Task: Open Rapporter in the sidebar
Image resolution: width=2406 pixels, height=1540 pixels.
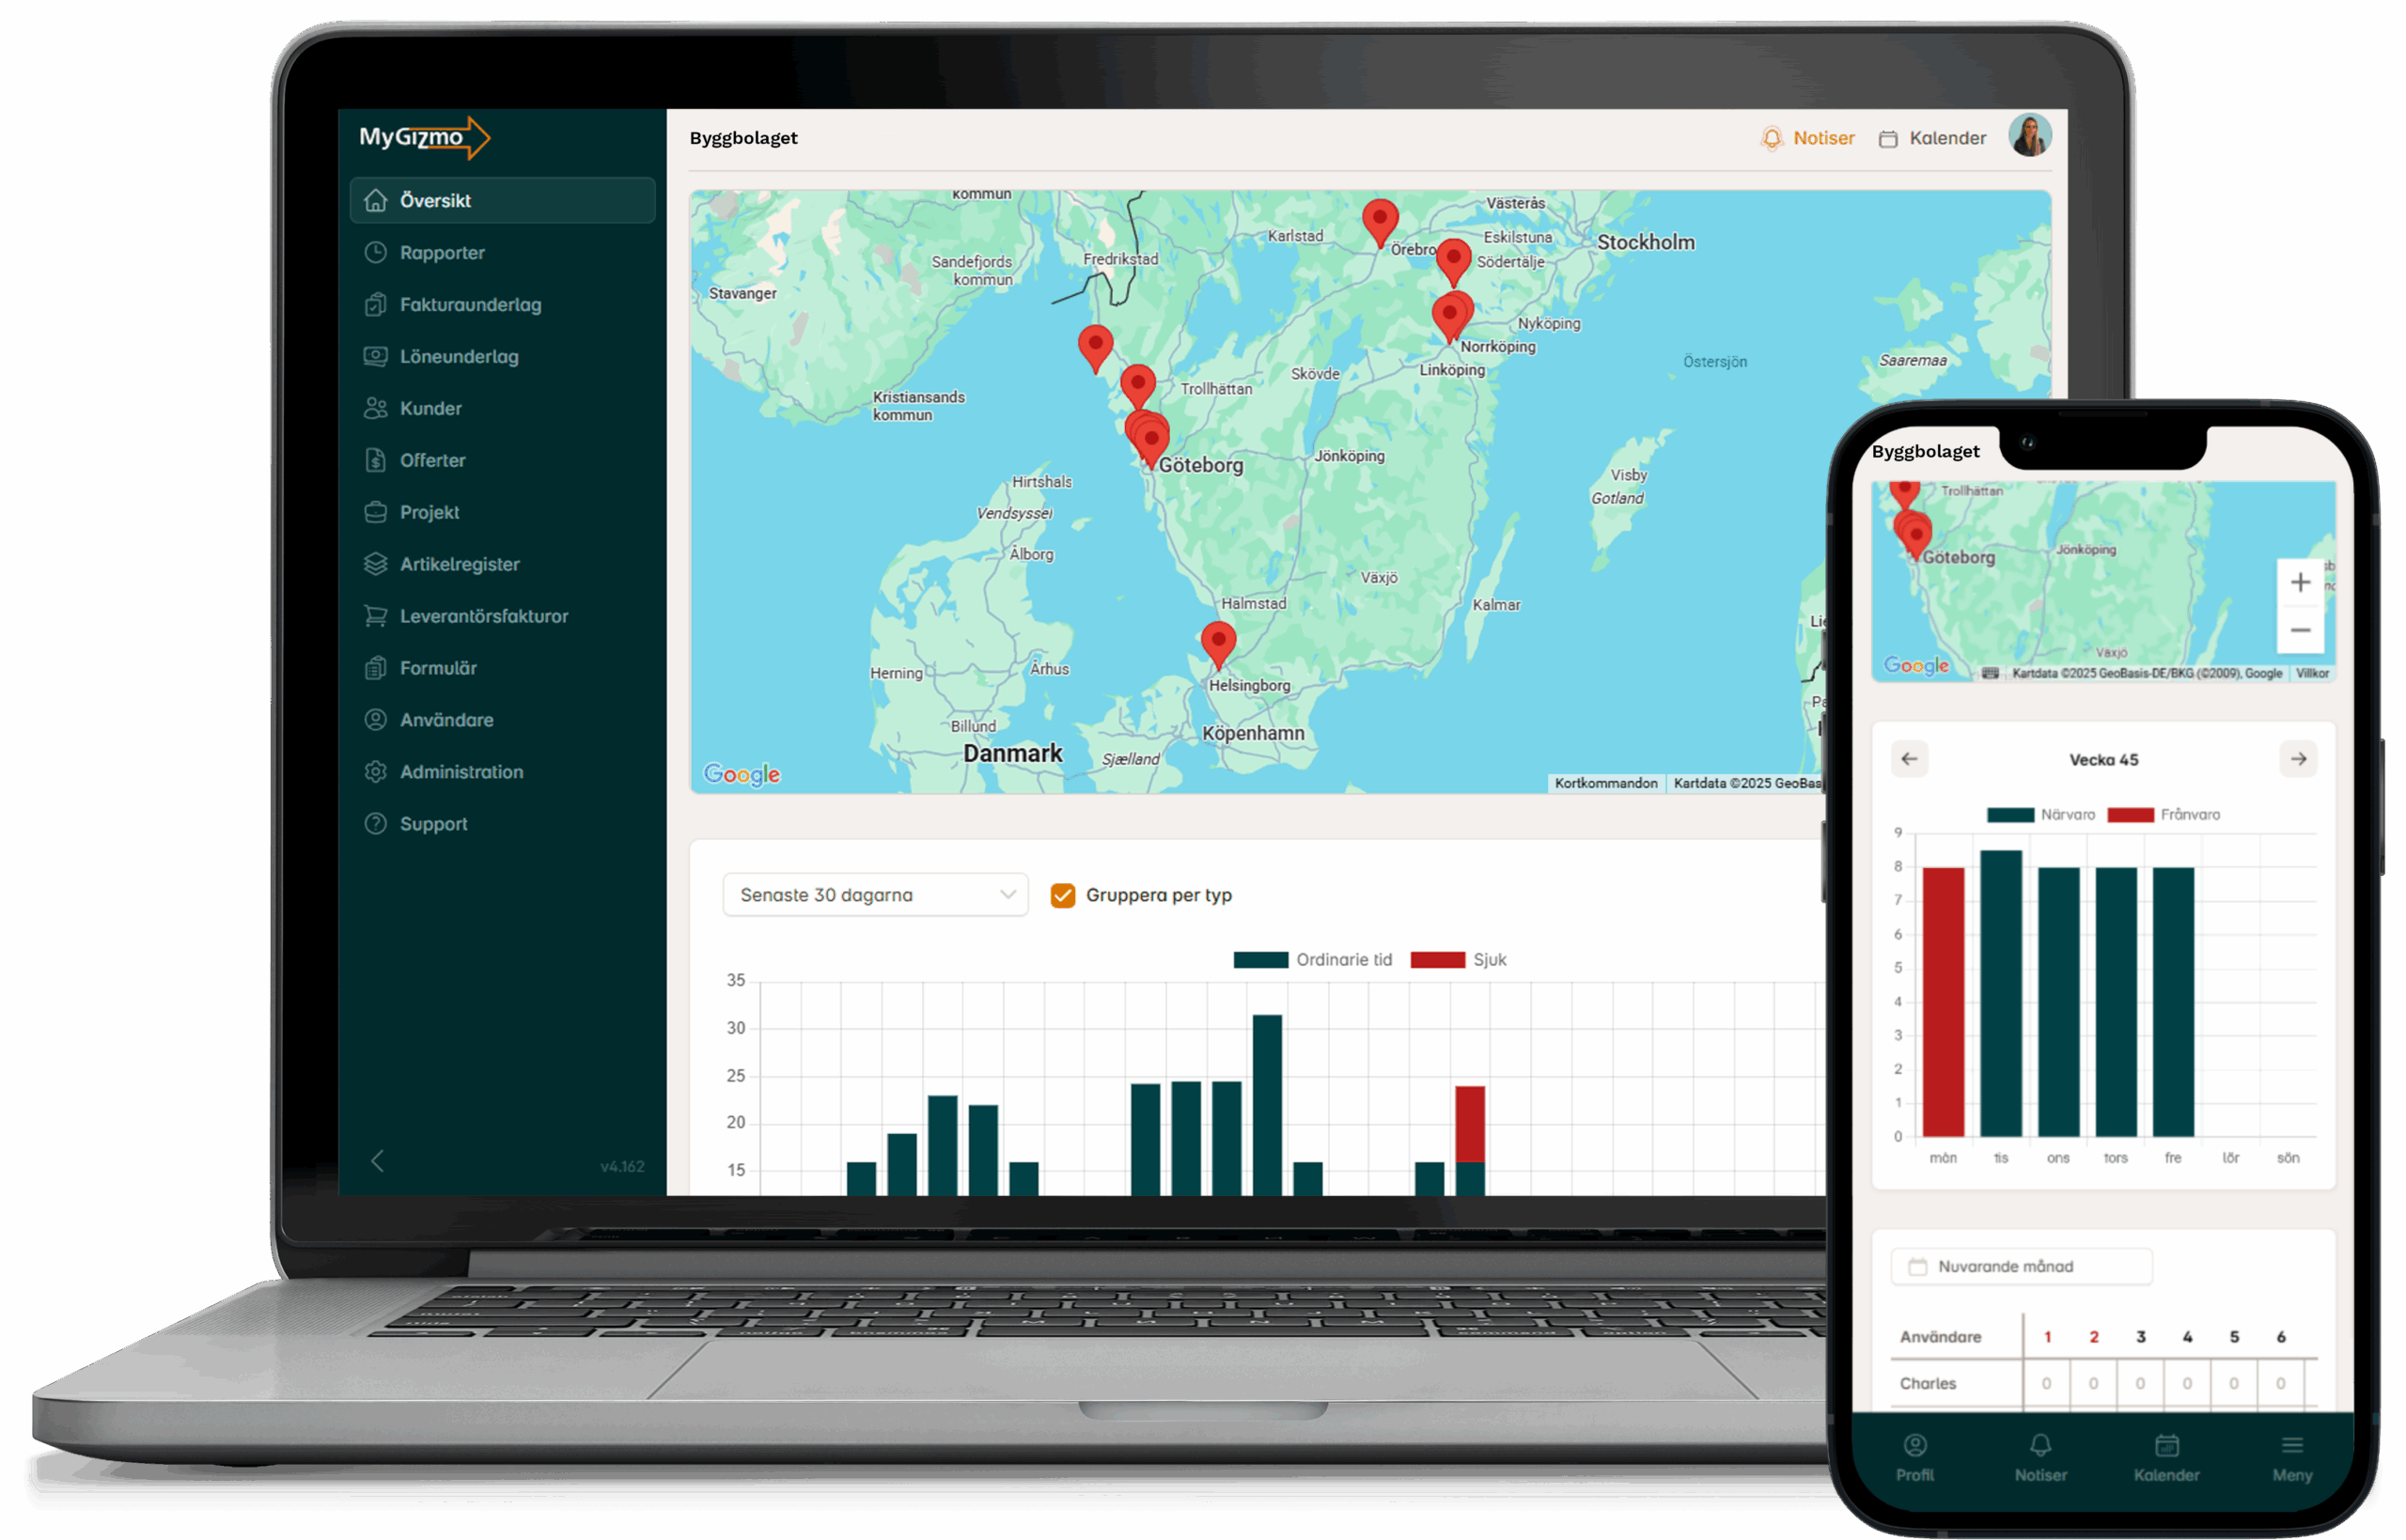Action: [441, 252]
